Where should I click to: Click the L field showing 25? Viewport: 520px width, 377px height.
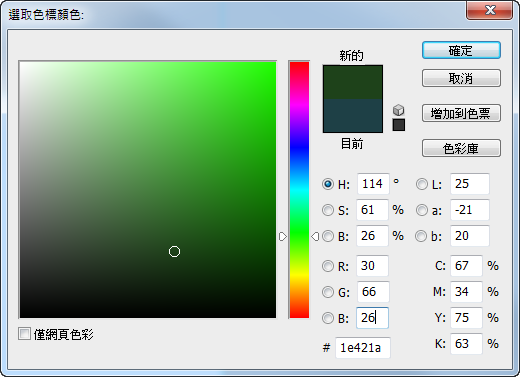click(470, 184)
